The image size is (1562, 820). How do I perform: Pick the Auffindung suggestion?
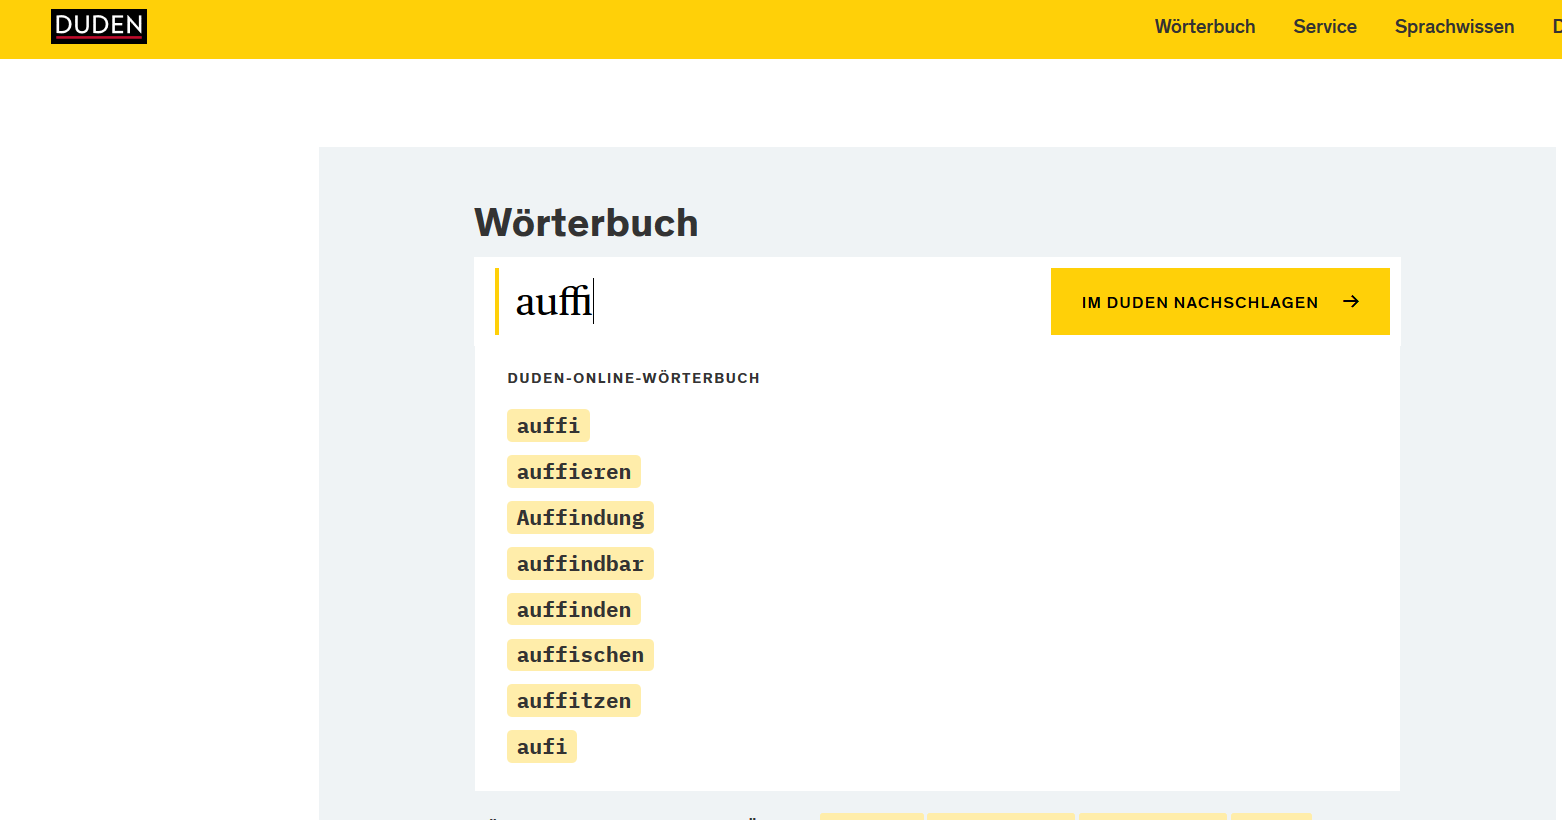tap(580, 518)
